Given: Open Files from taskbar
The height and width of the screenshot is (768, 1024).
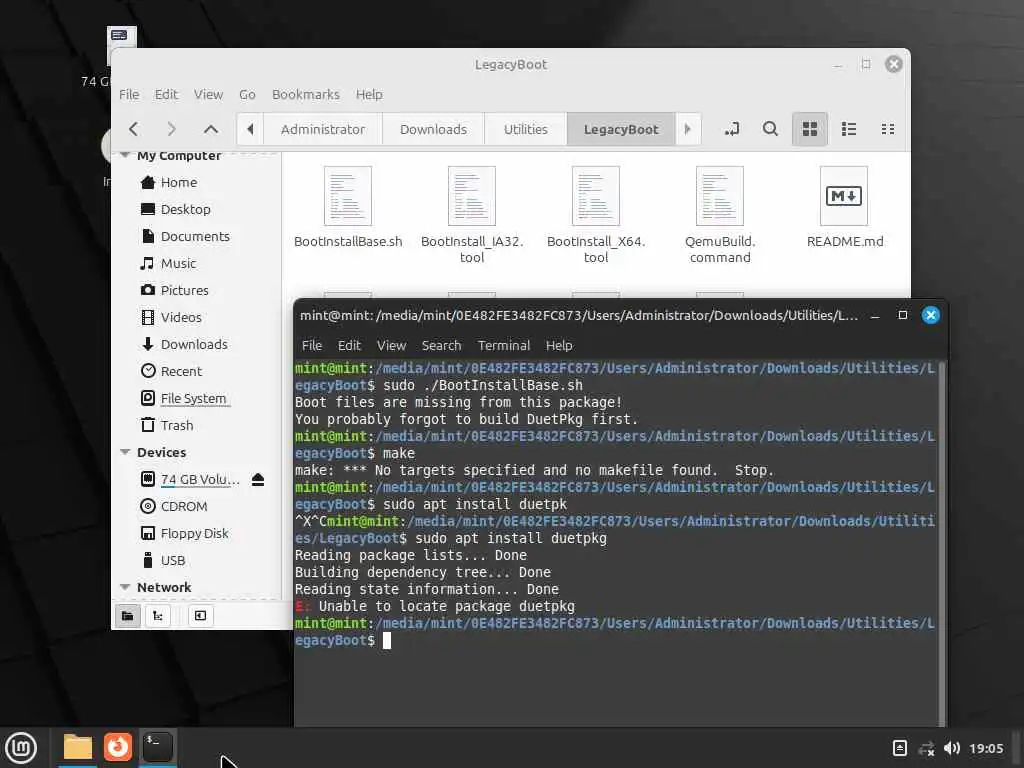Looking at the screenshot, I should coord(78,747).
